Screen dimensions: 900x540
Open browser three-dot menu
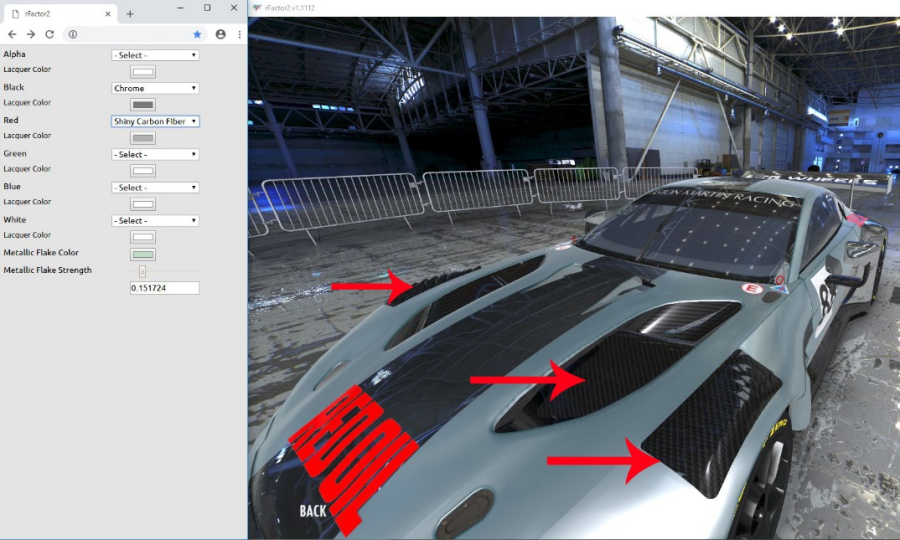coord(239,34)
